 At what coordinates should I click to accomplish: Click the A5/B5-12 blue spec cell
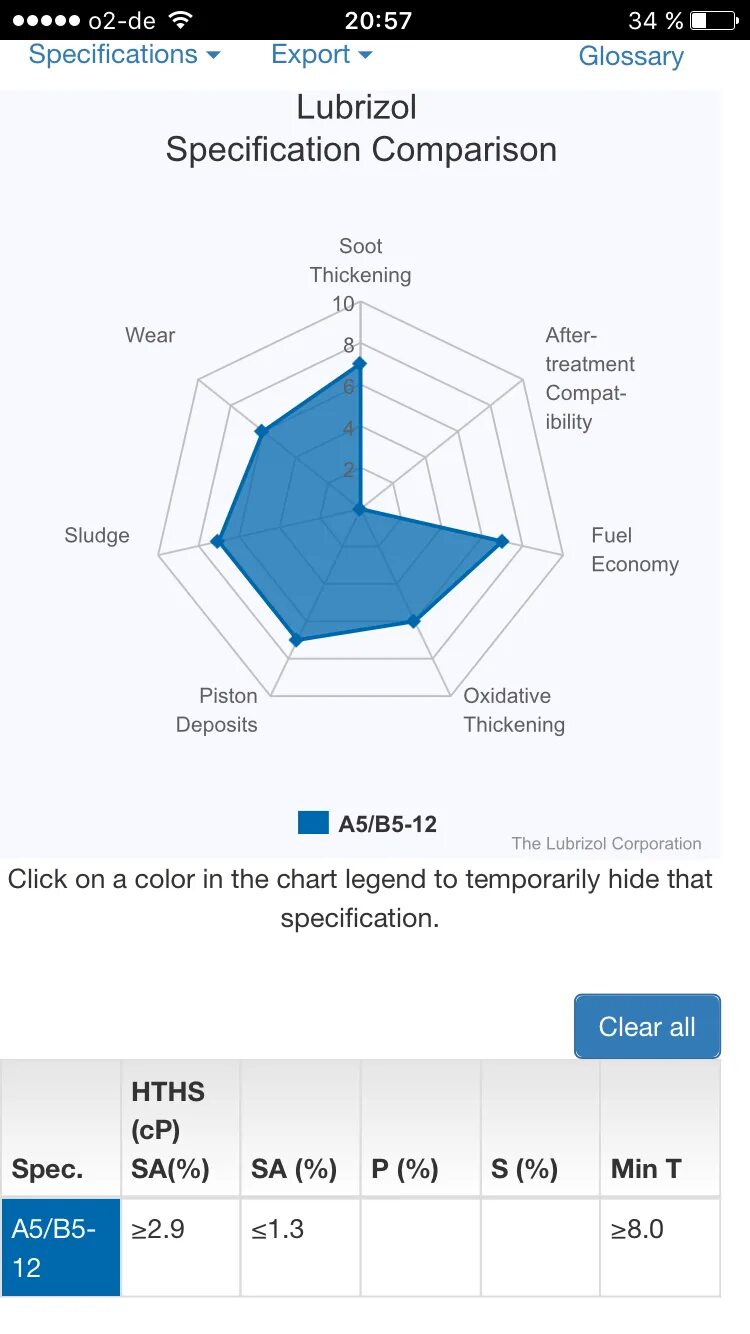pyautogui.click(x=60, y=1247)
